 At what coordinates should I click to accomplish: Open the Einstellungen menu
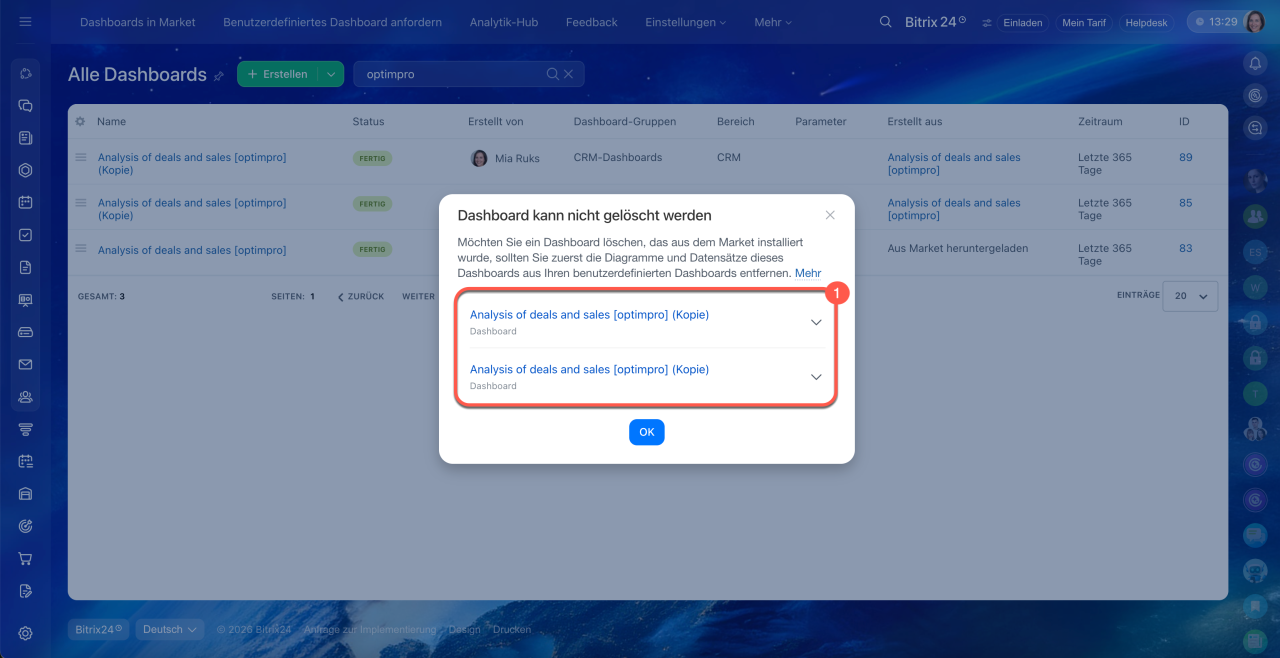coord(686,22)
